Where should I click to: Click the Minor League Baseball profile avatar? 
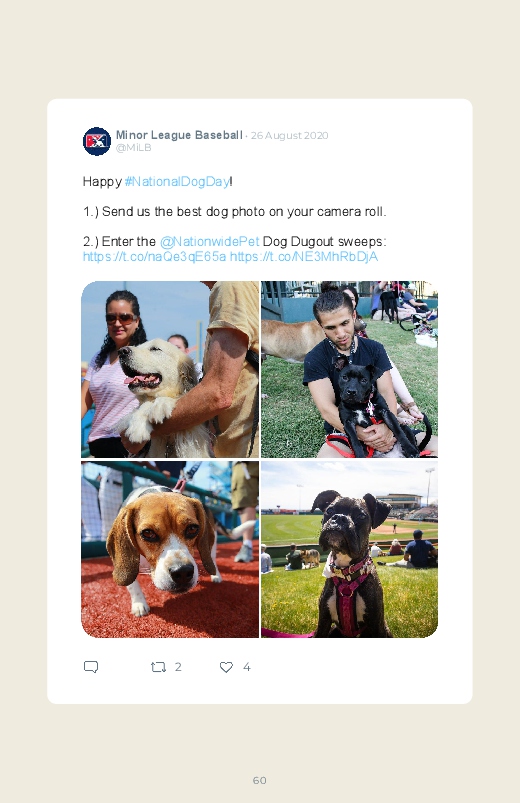pyautogui.click(x=97, y=141)
